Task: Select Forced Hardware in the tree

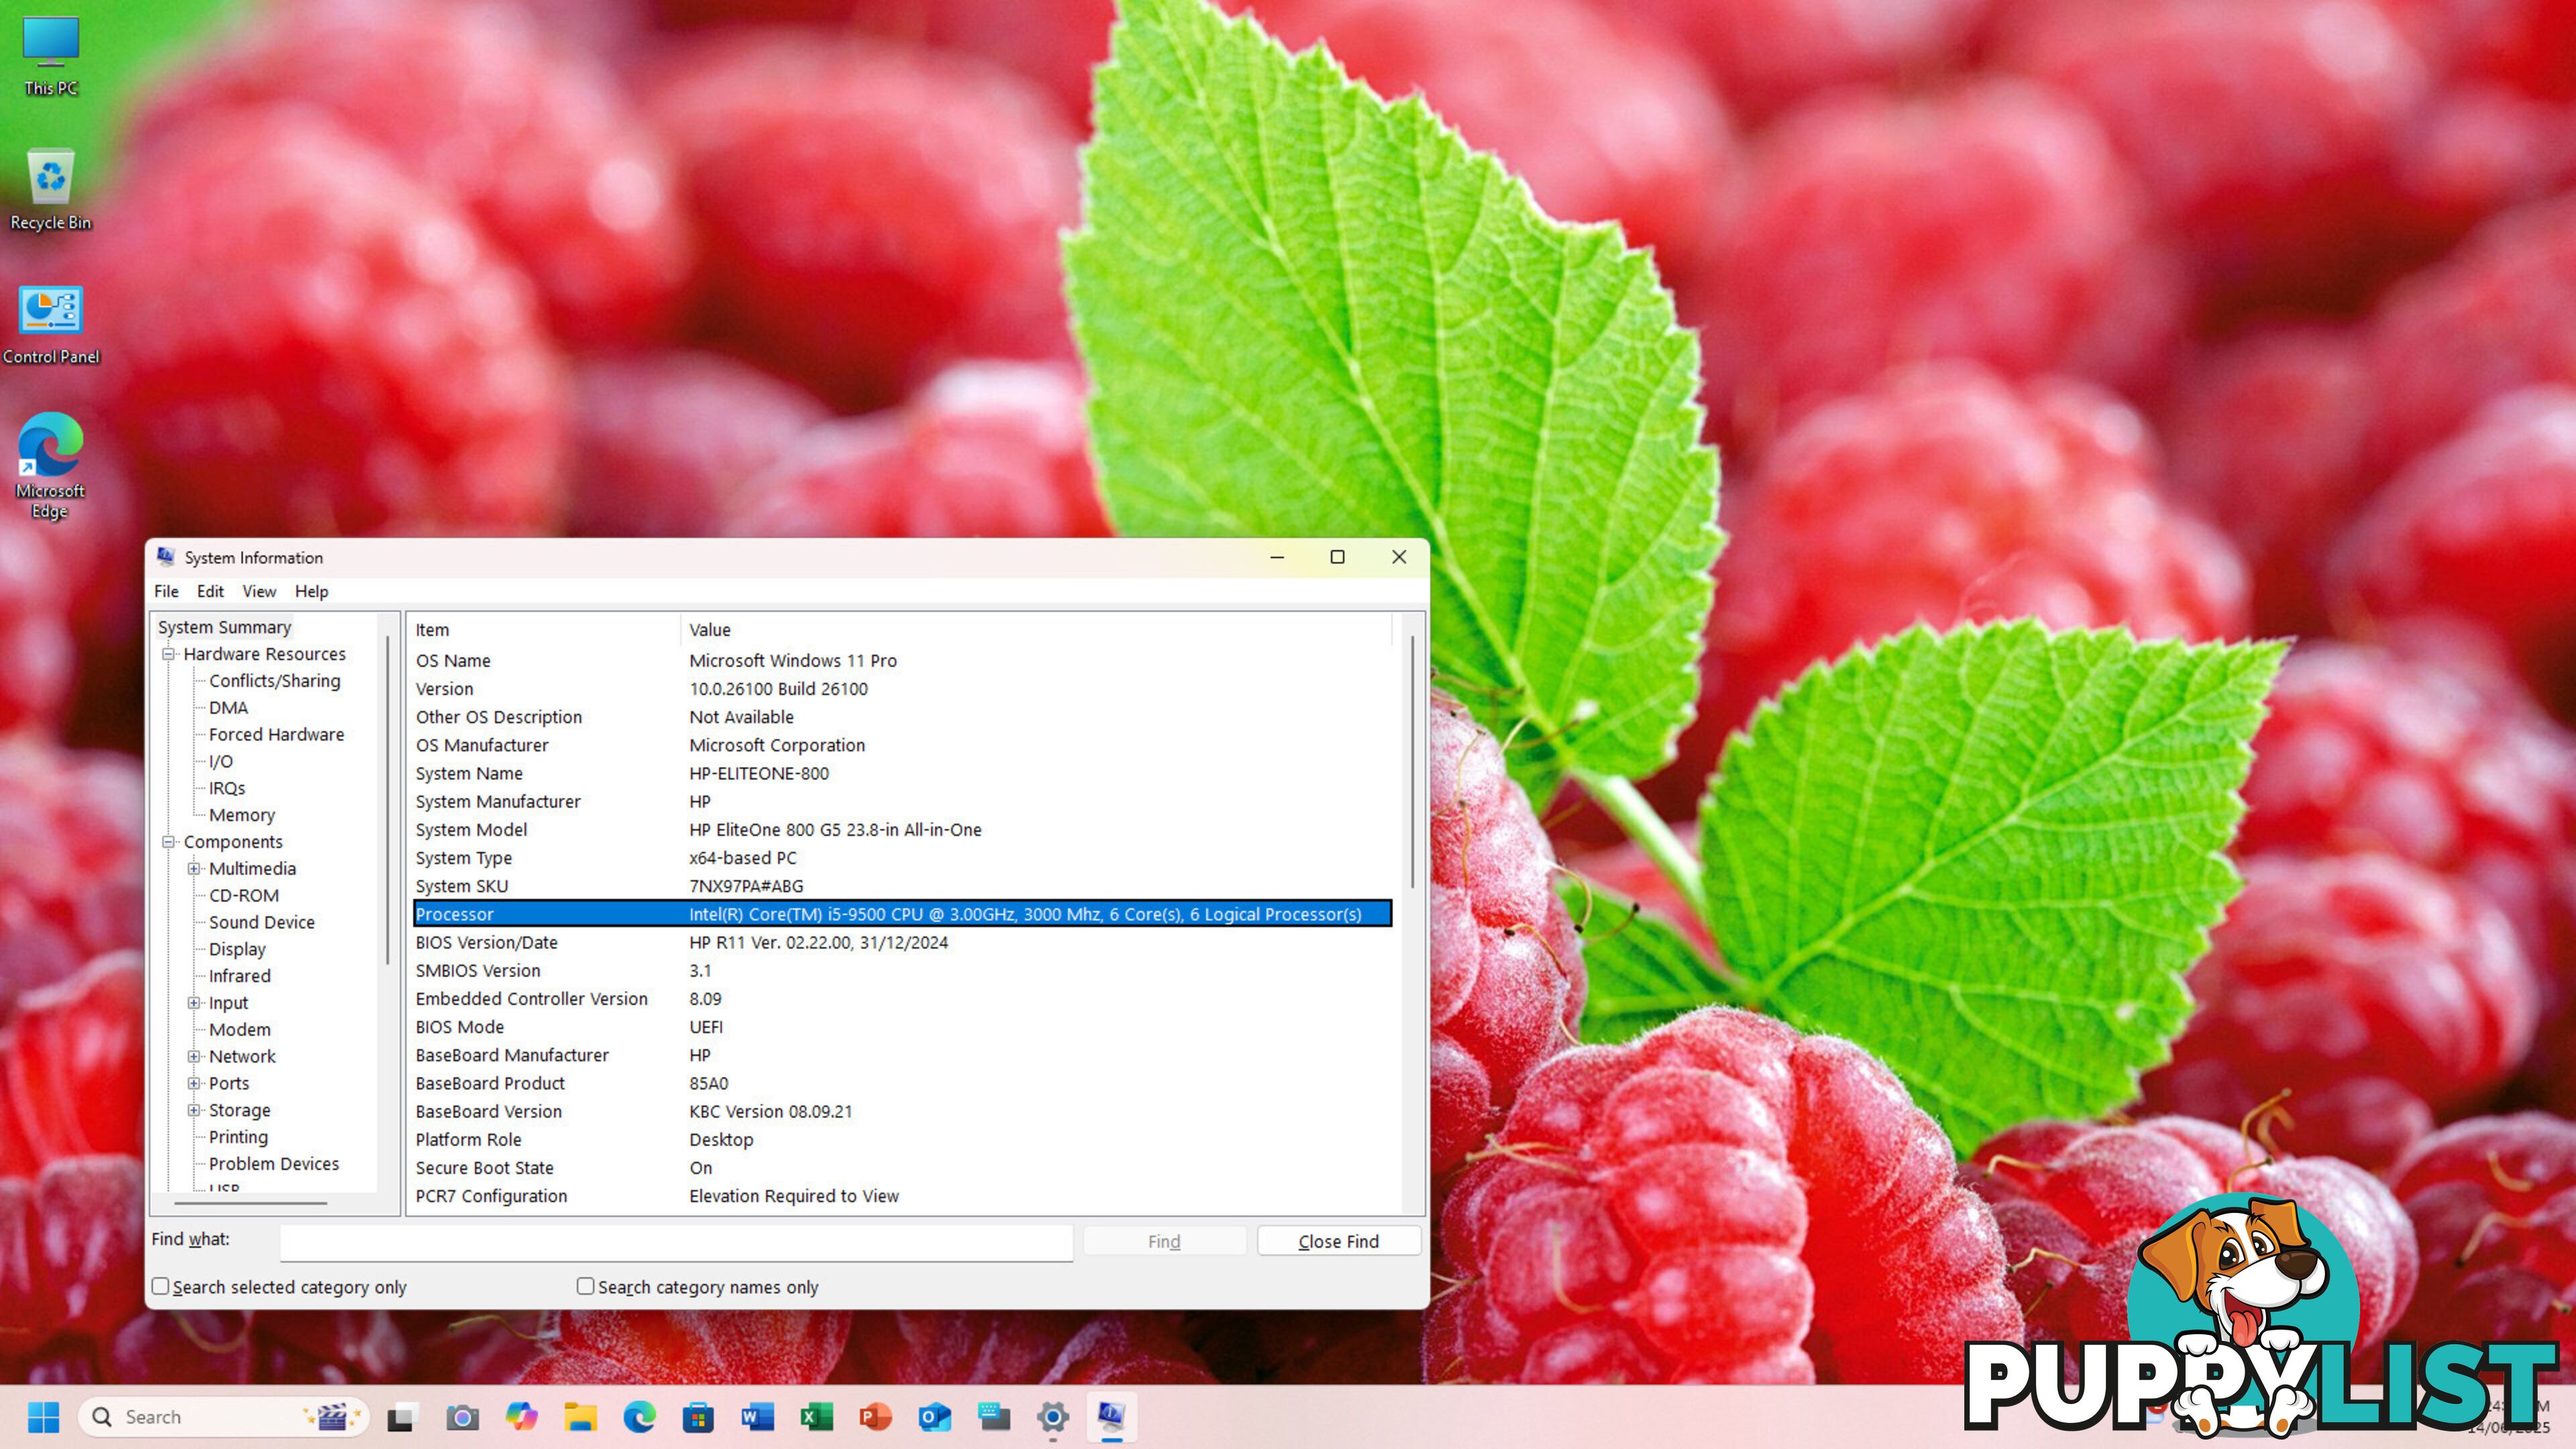Action: pos(276,735)
